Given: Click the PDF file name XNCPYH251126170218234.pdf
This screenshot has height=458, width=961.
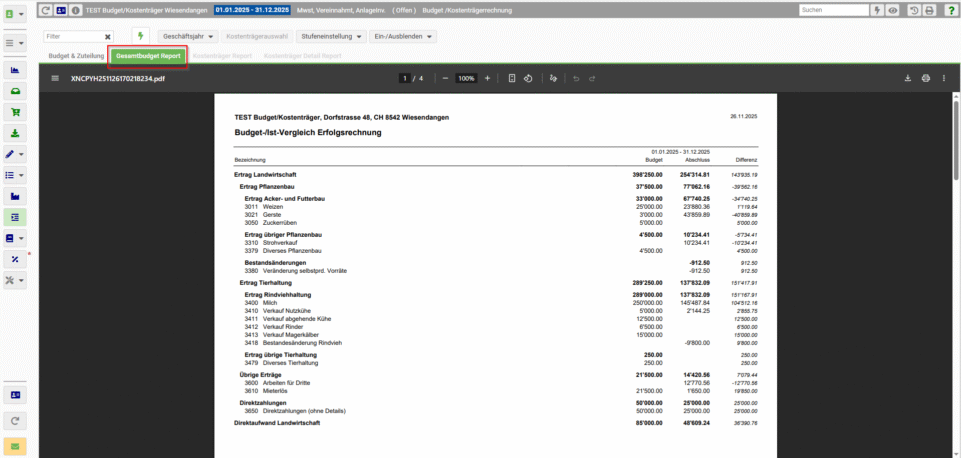Looking at the screenshot, I should 118,78.
